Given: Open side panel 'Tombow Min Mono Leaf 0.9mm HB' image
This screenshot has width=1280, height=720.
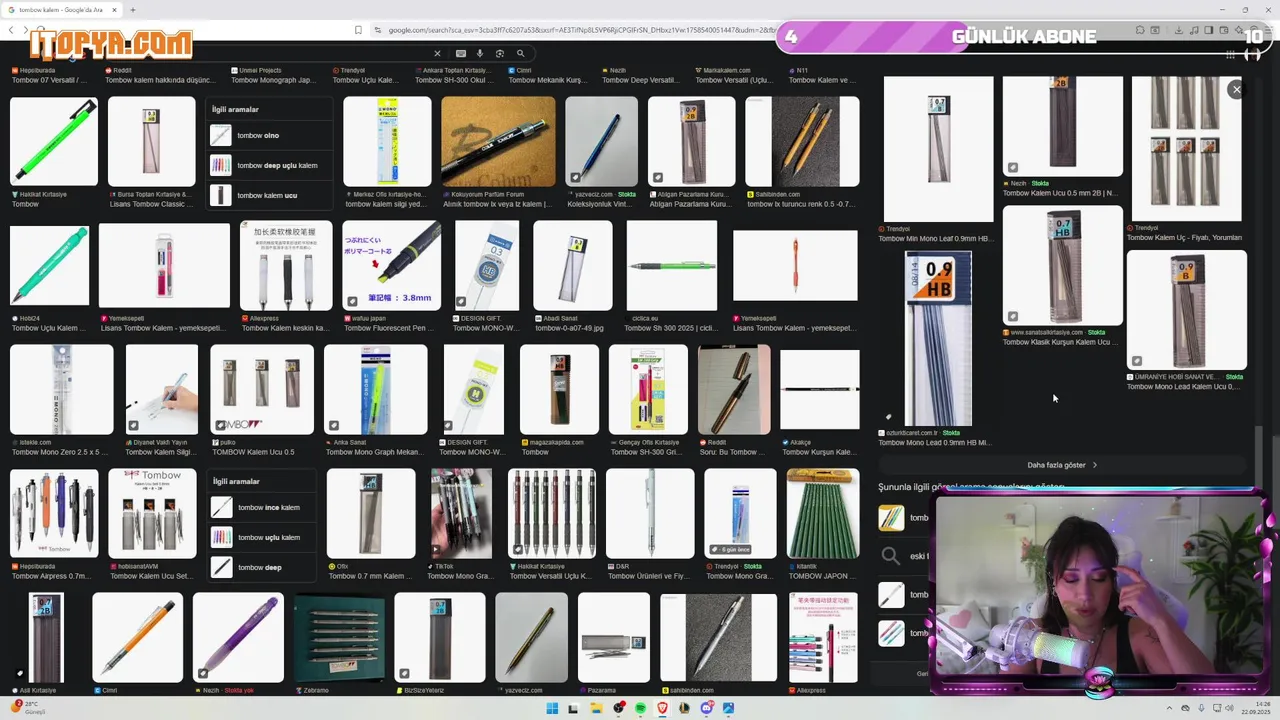Looking at the screenshot, I should click(x=938, y=148).
